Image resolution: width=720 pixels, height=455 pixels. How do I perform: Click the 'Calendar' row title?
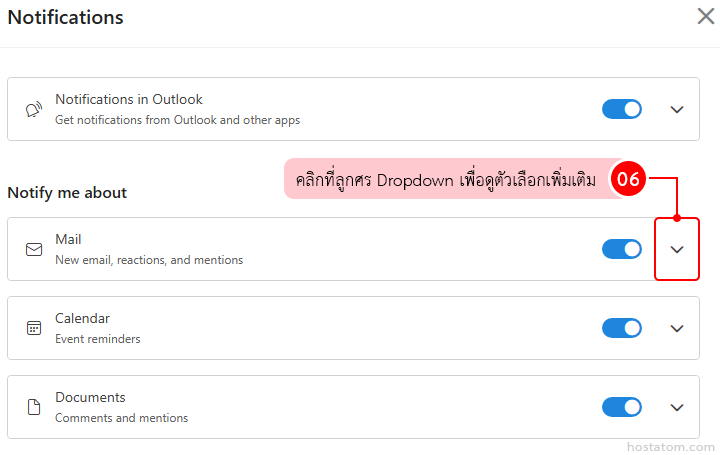tap(82, 318)
